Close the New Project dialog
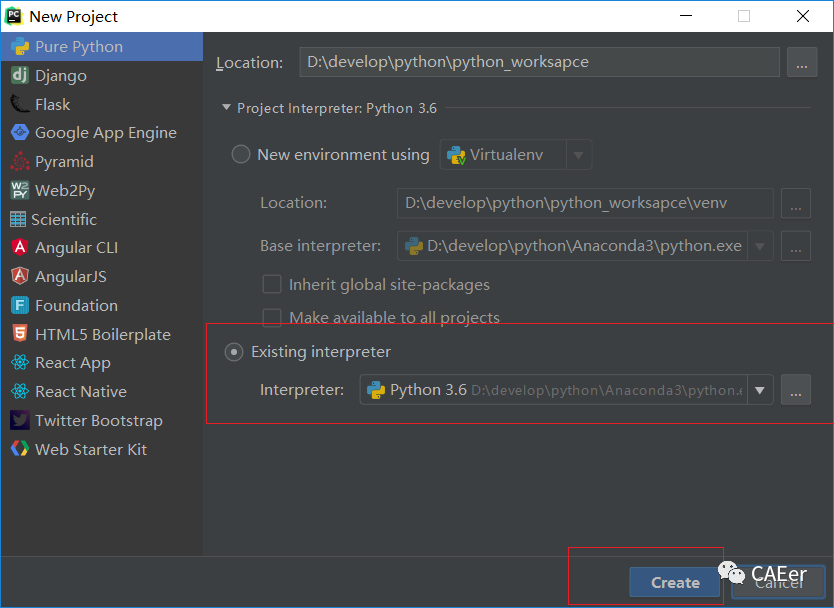This screenshot has width=834, height=608. tap(803, 16)
